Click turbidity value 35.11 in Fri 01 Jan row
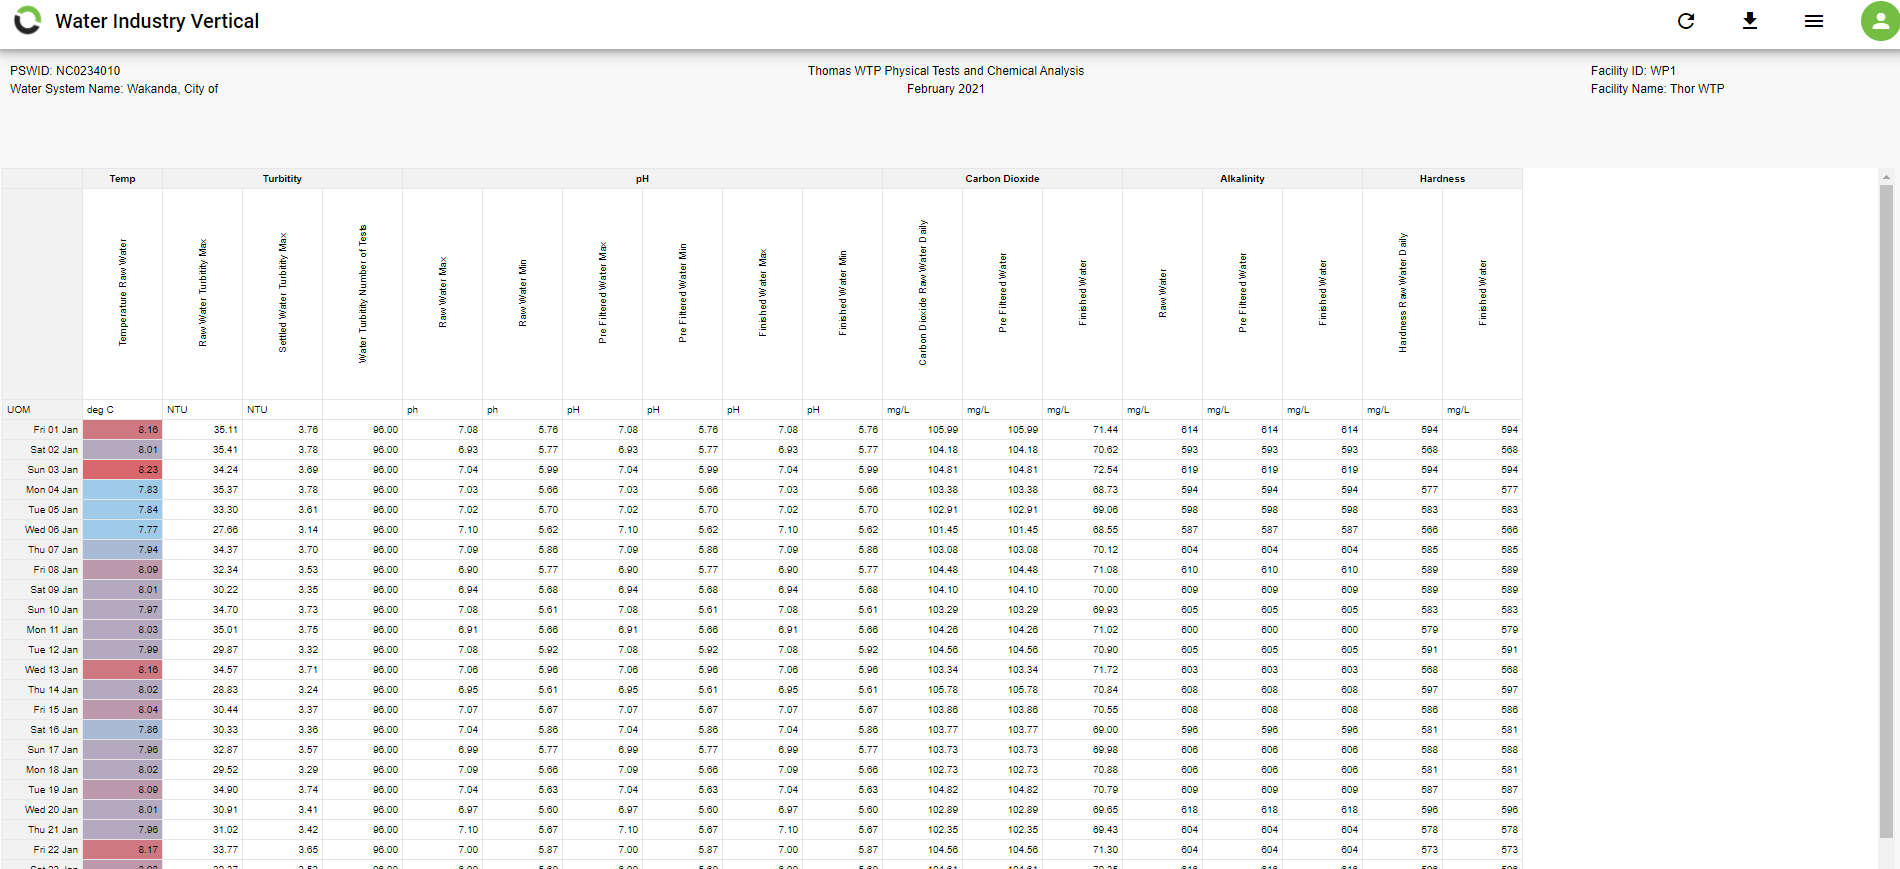Viewport: 1900px width, 869px height. point(203,430)
